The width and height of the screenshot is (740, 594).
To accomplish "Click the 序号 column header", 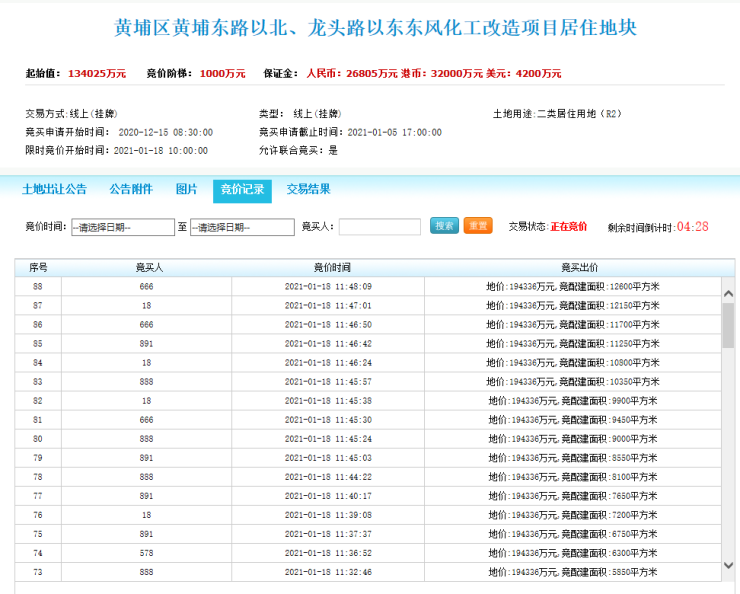I will [x=38, y=268].
